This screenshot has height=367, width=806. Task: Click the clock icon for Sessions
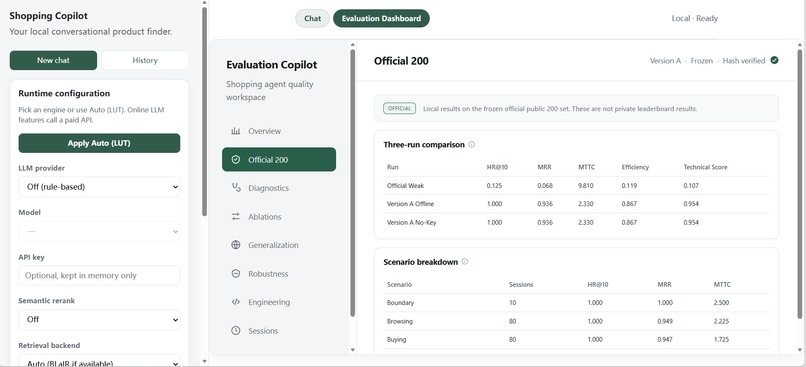(235, 331)
